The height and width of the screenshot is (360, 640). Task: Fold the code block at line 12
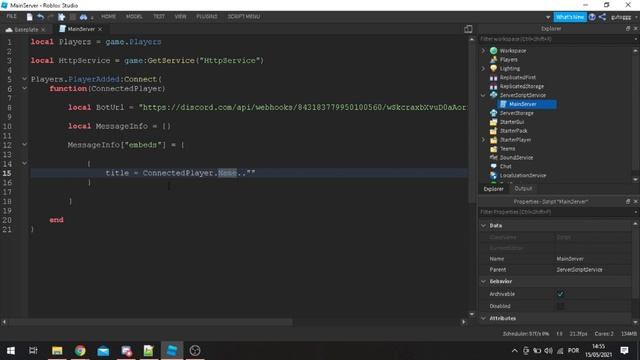[x=24, y=144]
